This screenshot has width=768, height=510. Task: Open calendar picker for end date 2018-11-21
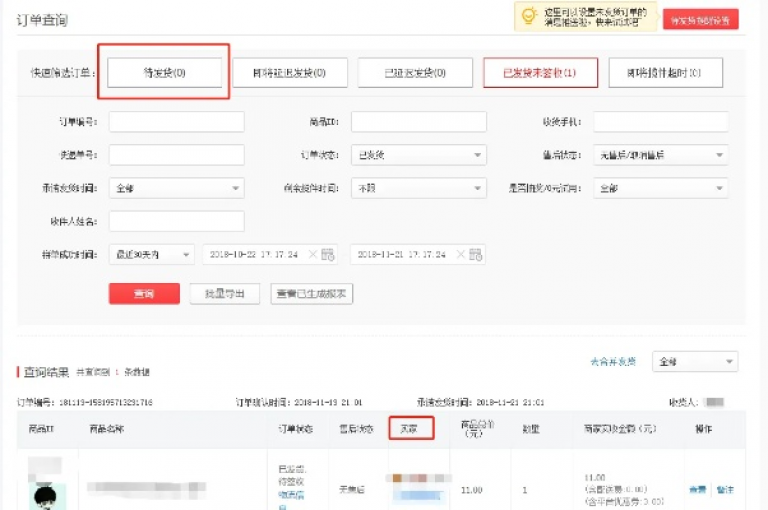[x=475, y=254]
